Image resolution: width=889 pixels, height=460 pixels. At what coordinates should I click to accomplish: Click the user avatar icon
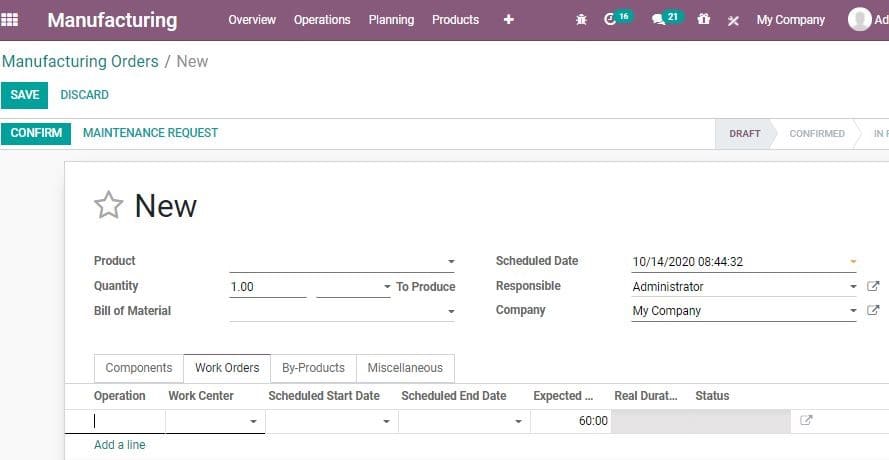click(x=859, y=19)
